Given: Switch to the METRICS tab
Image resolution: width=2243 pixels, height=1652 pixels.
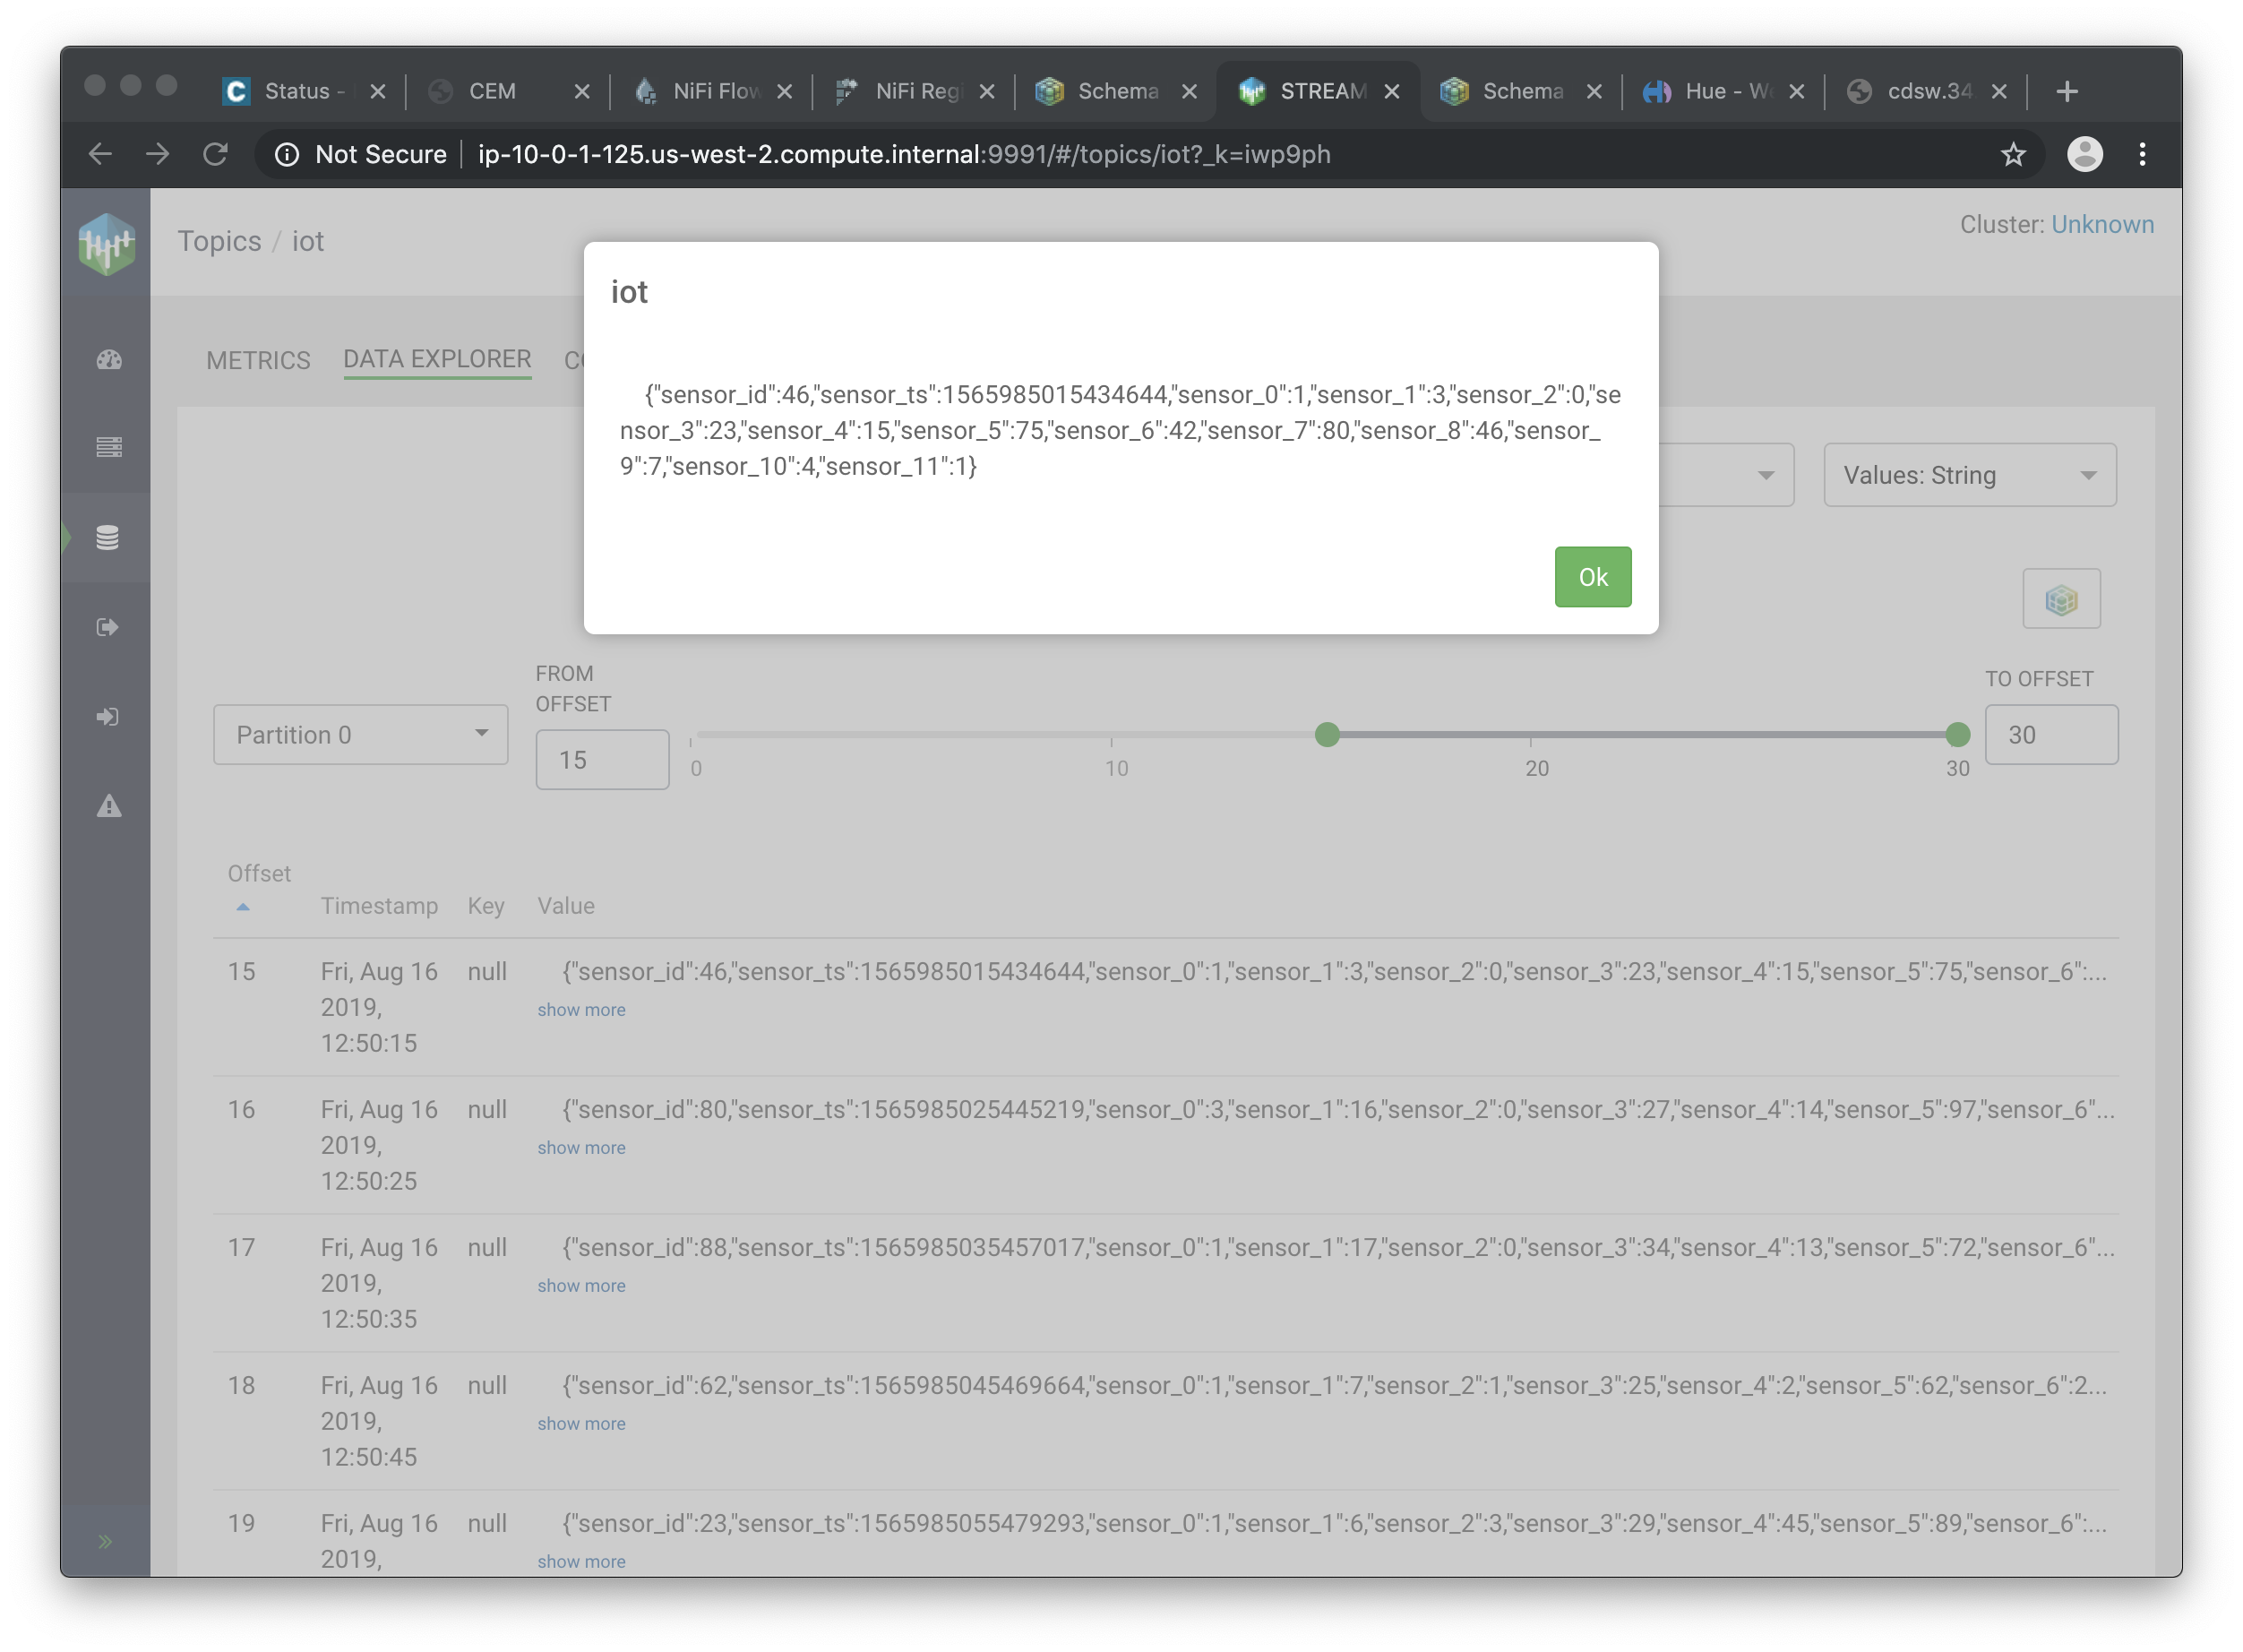Looking at the screenshot, I should click(258, 360).
